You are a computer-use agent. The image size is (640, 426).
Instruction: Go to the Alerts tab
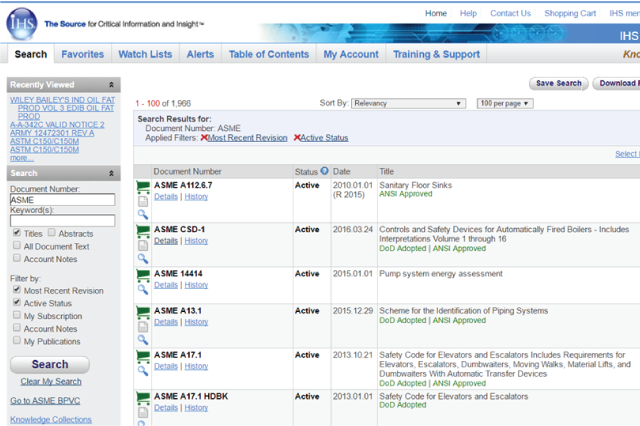pos(200,54)
